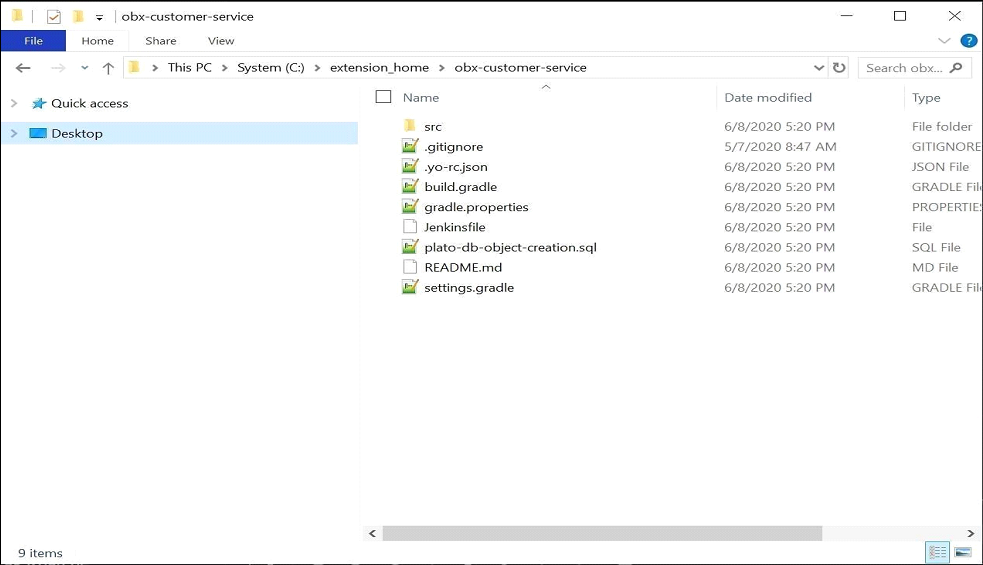Click the README.md file icon
This screenshot has width=983, height=565.
point(410,267)
